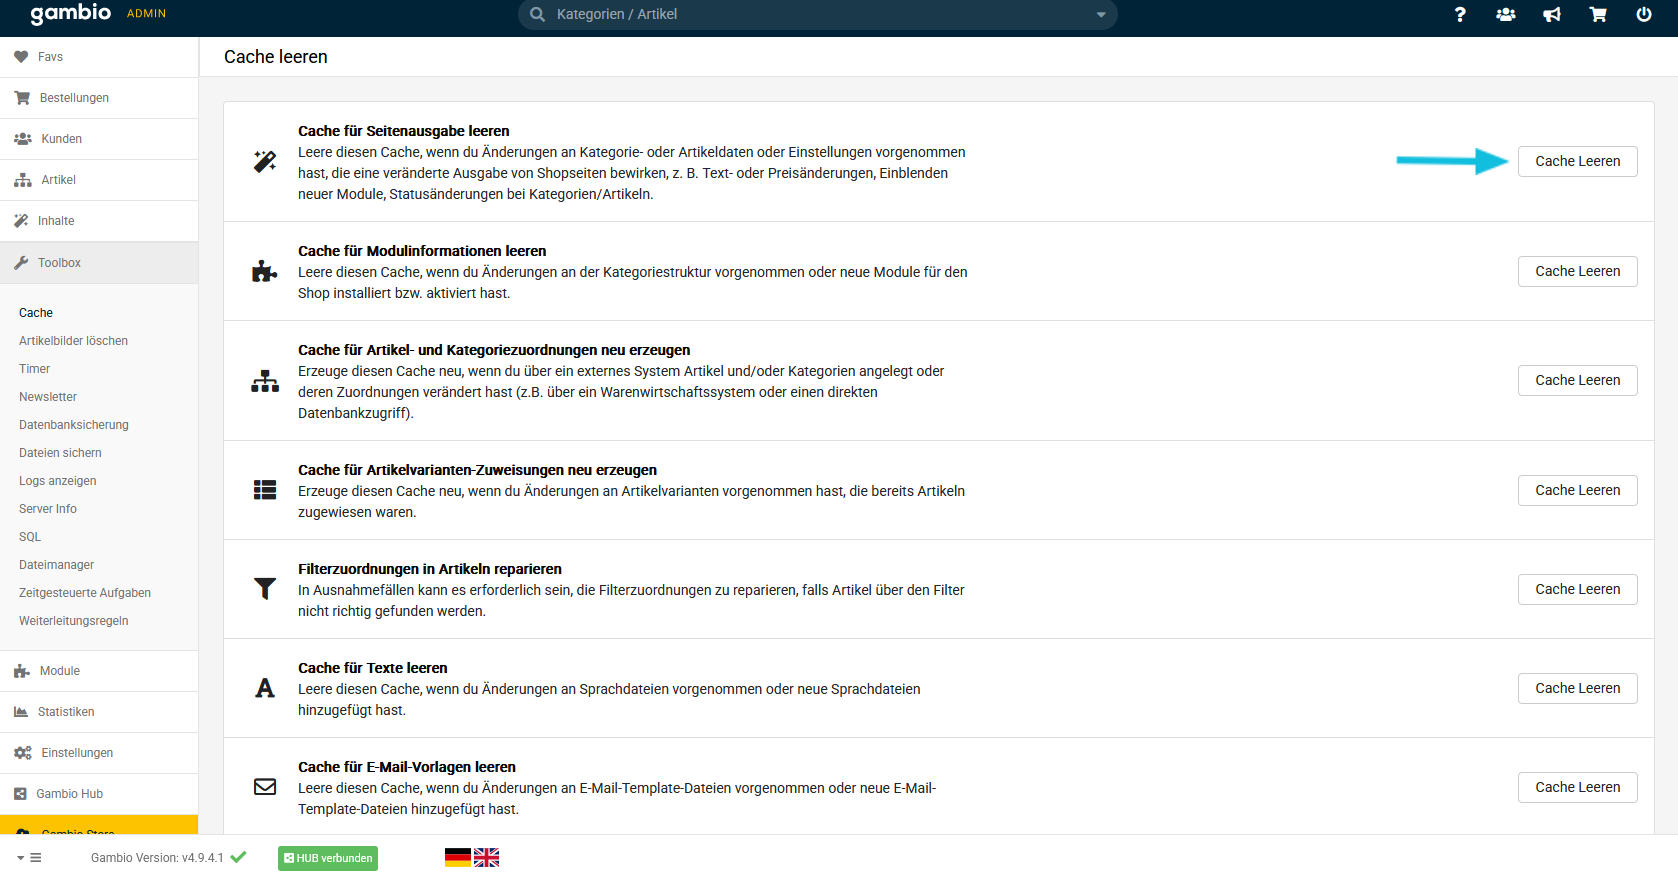Open the Einstellungen menu
This screenshot has height=875, width=1678.
point(99,753)
